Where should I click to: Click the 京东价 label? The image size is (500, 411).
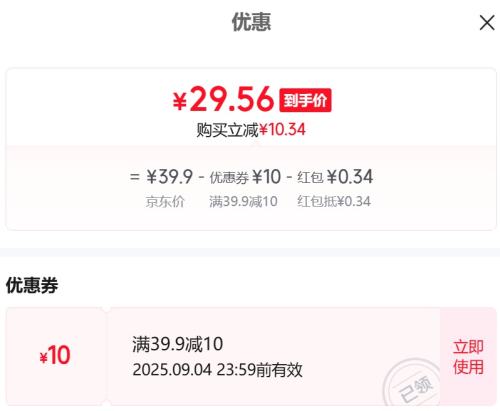click(165, 202)
